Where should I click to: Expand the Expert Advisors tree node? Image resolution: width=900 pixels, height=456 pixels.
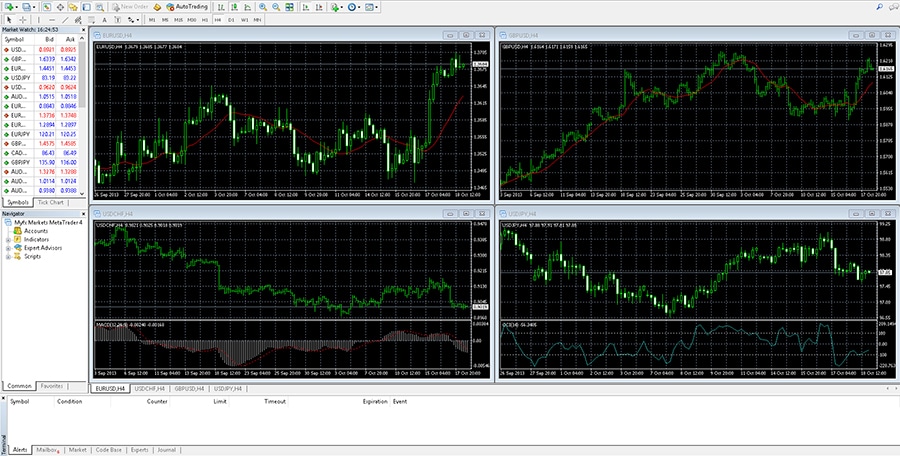8,248
